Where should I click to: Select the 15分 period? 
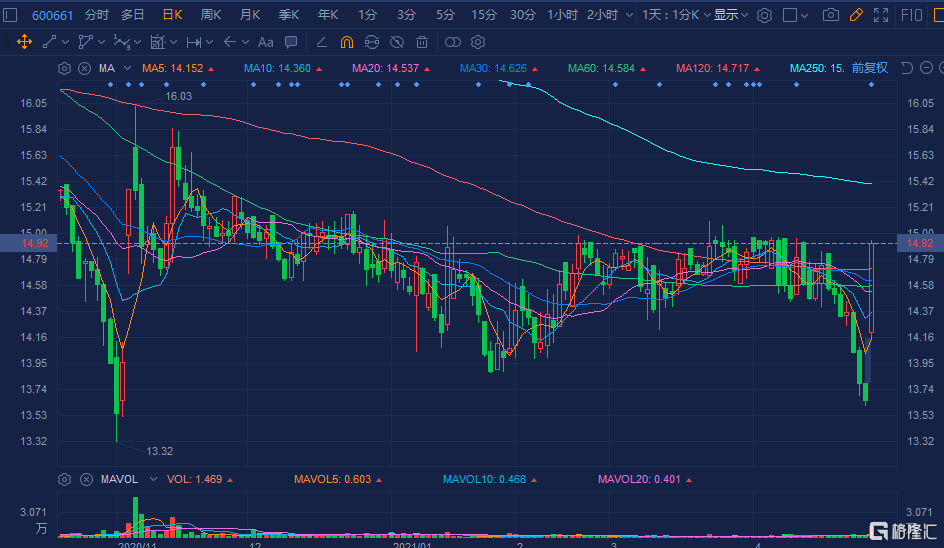483,15
